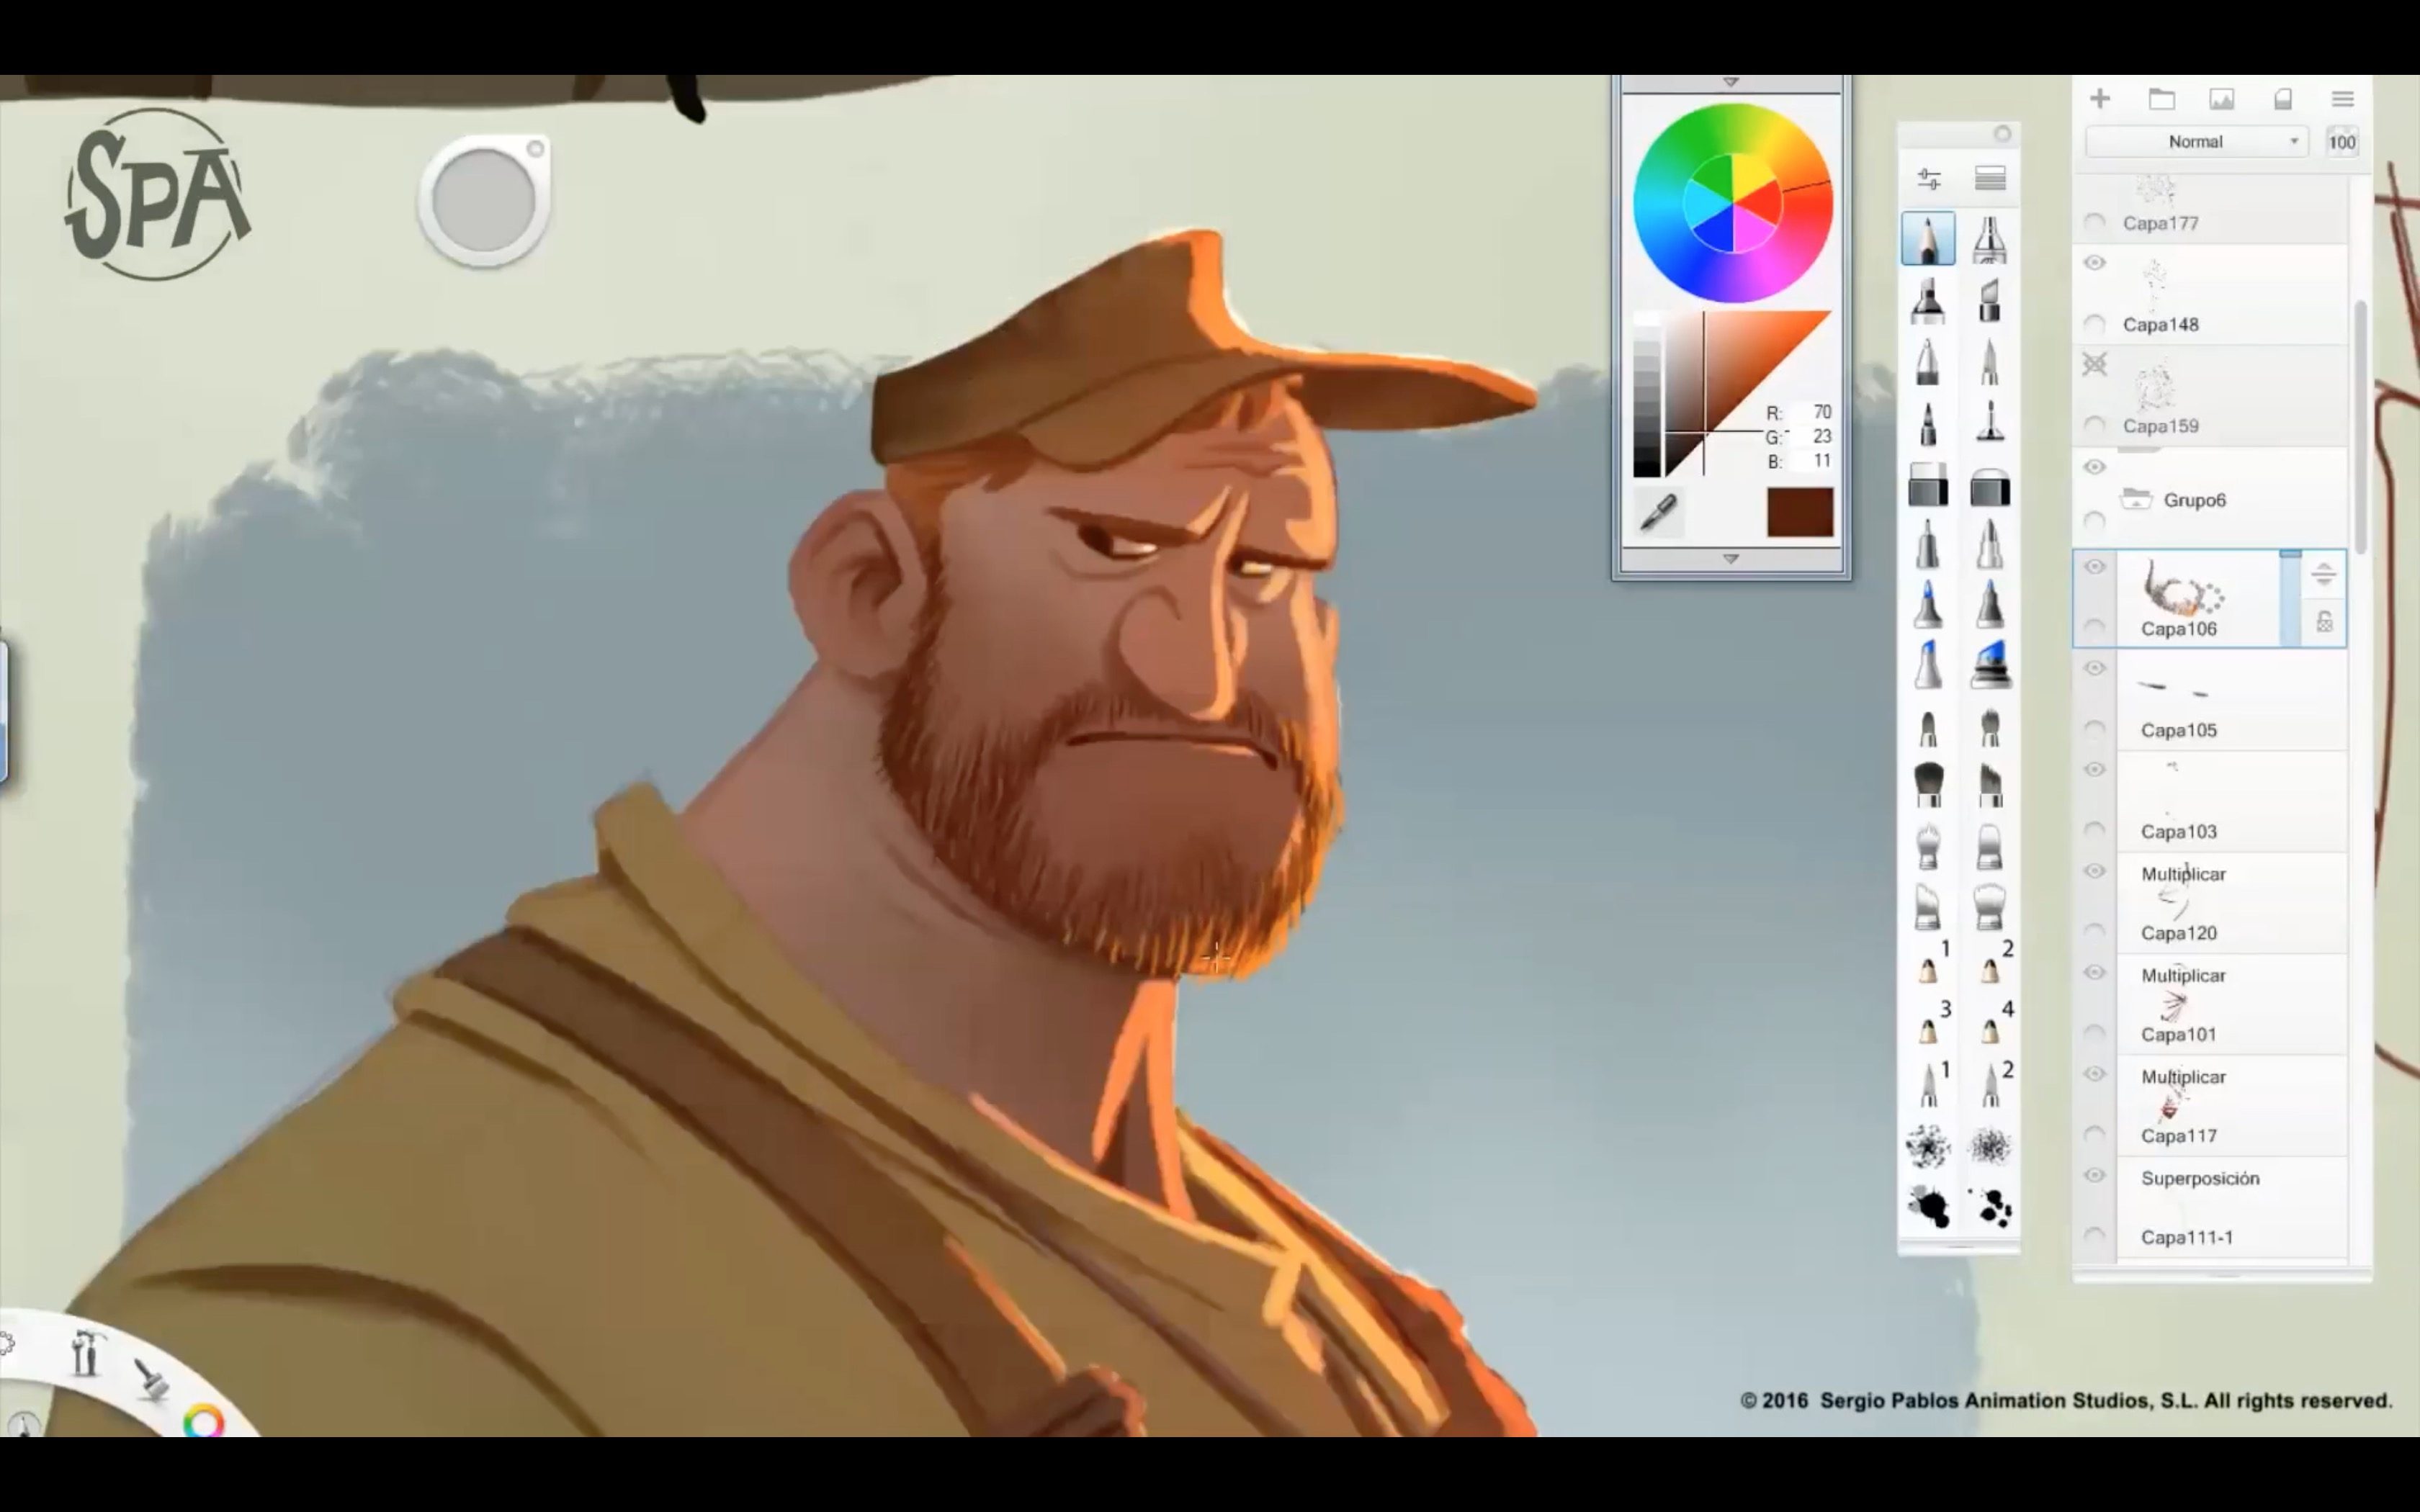Open the brush library icon
Screen dimensions: 2420x1512
[1990, 179]
